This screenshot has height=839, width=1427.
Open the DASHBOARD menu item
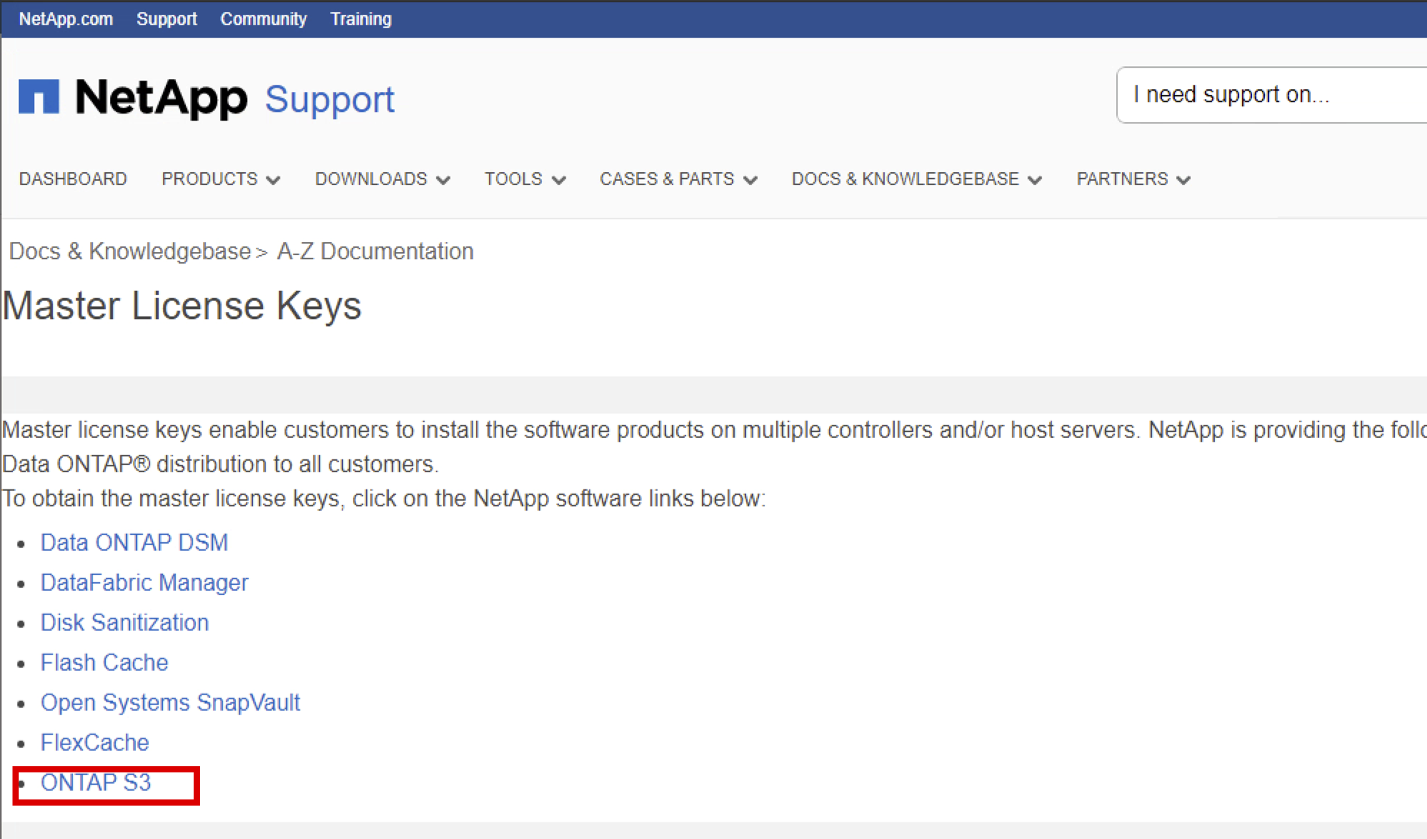point(73,179)
